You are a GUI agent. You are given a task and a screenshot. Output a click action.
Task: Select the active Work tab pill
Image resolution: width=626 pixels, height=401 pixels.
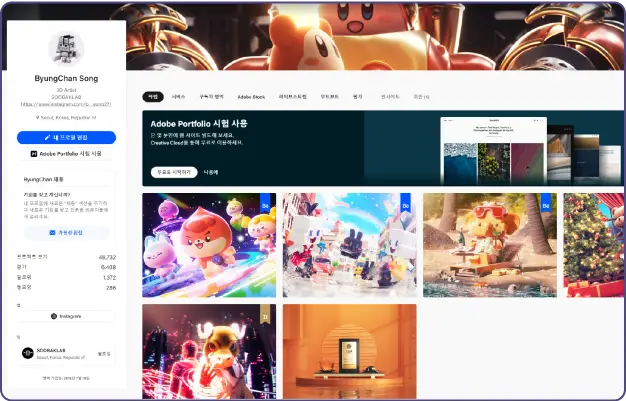[x=153, y=97]
